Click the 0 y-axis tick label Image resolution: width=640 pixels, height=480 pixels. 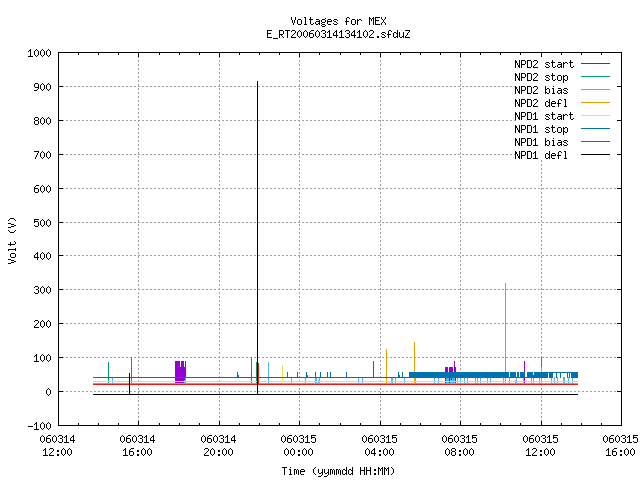[x=49, y=391]
